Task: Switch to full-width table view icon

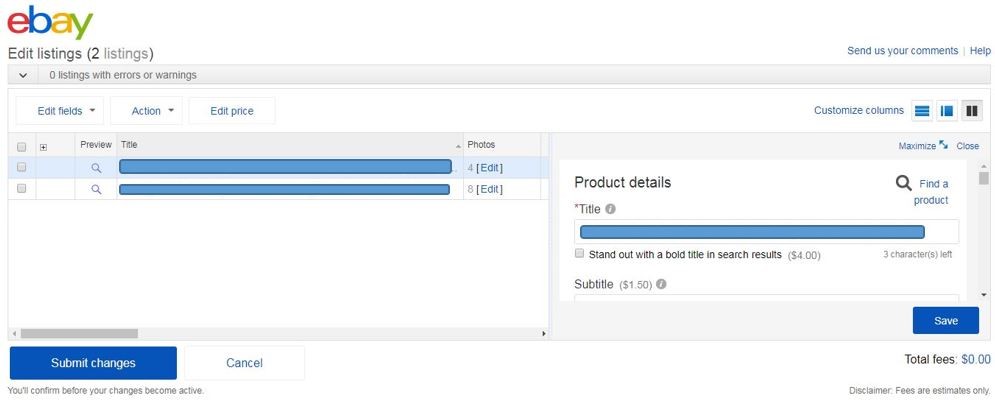Action: tap(922, 110)
